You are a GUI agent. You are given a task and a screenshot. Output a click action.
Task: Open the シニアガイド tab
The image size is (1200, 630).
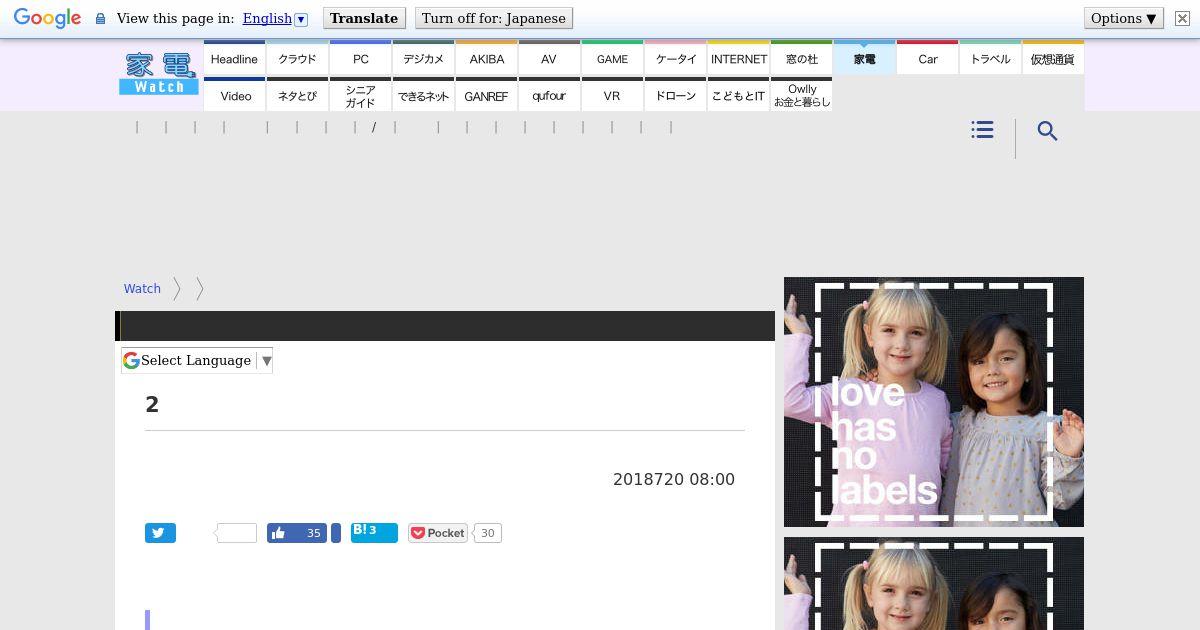pos(360,95)
